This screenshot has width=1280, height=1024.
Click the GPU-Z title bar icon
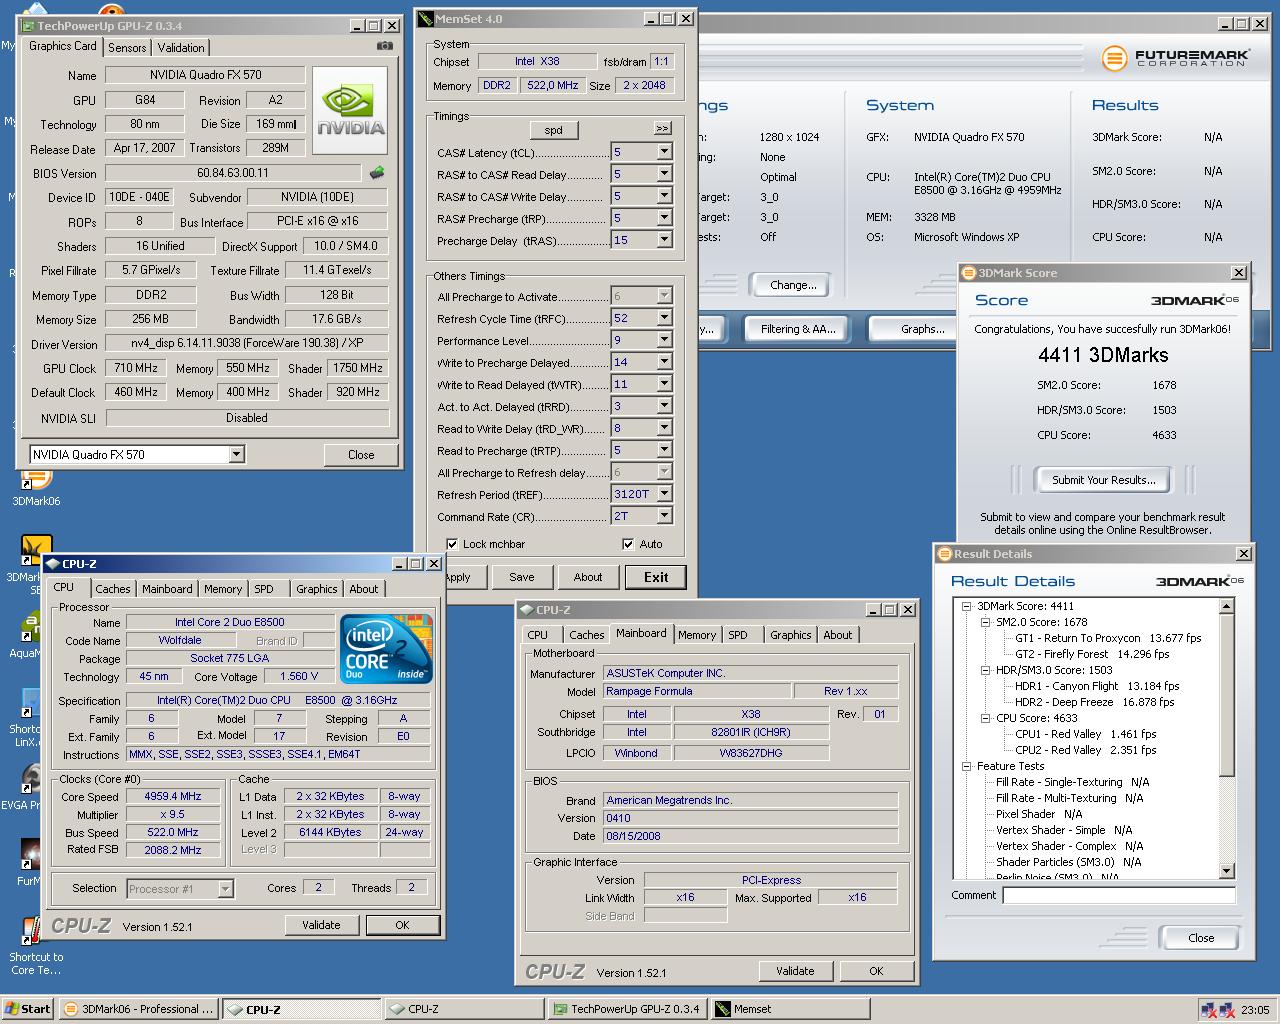point(28,26)
